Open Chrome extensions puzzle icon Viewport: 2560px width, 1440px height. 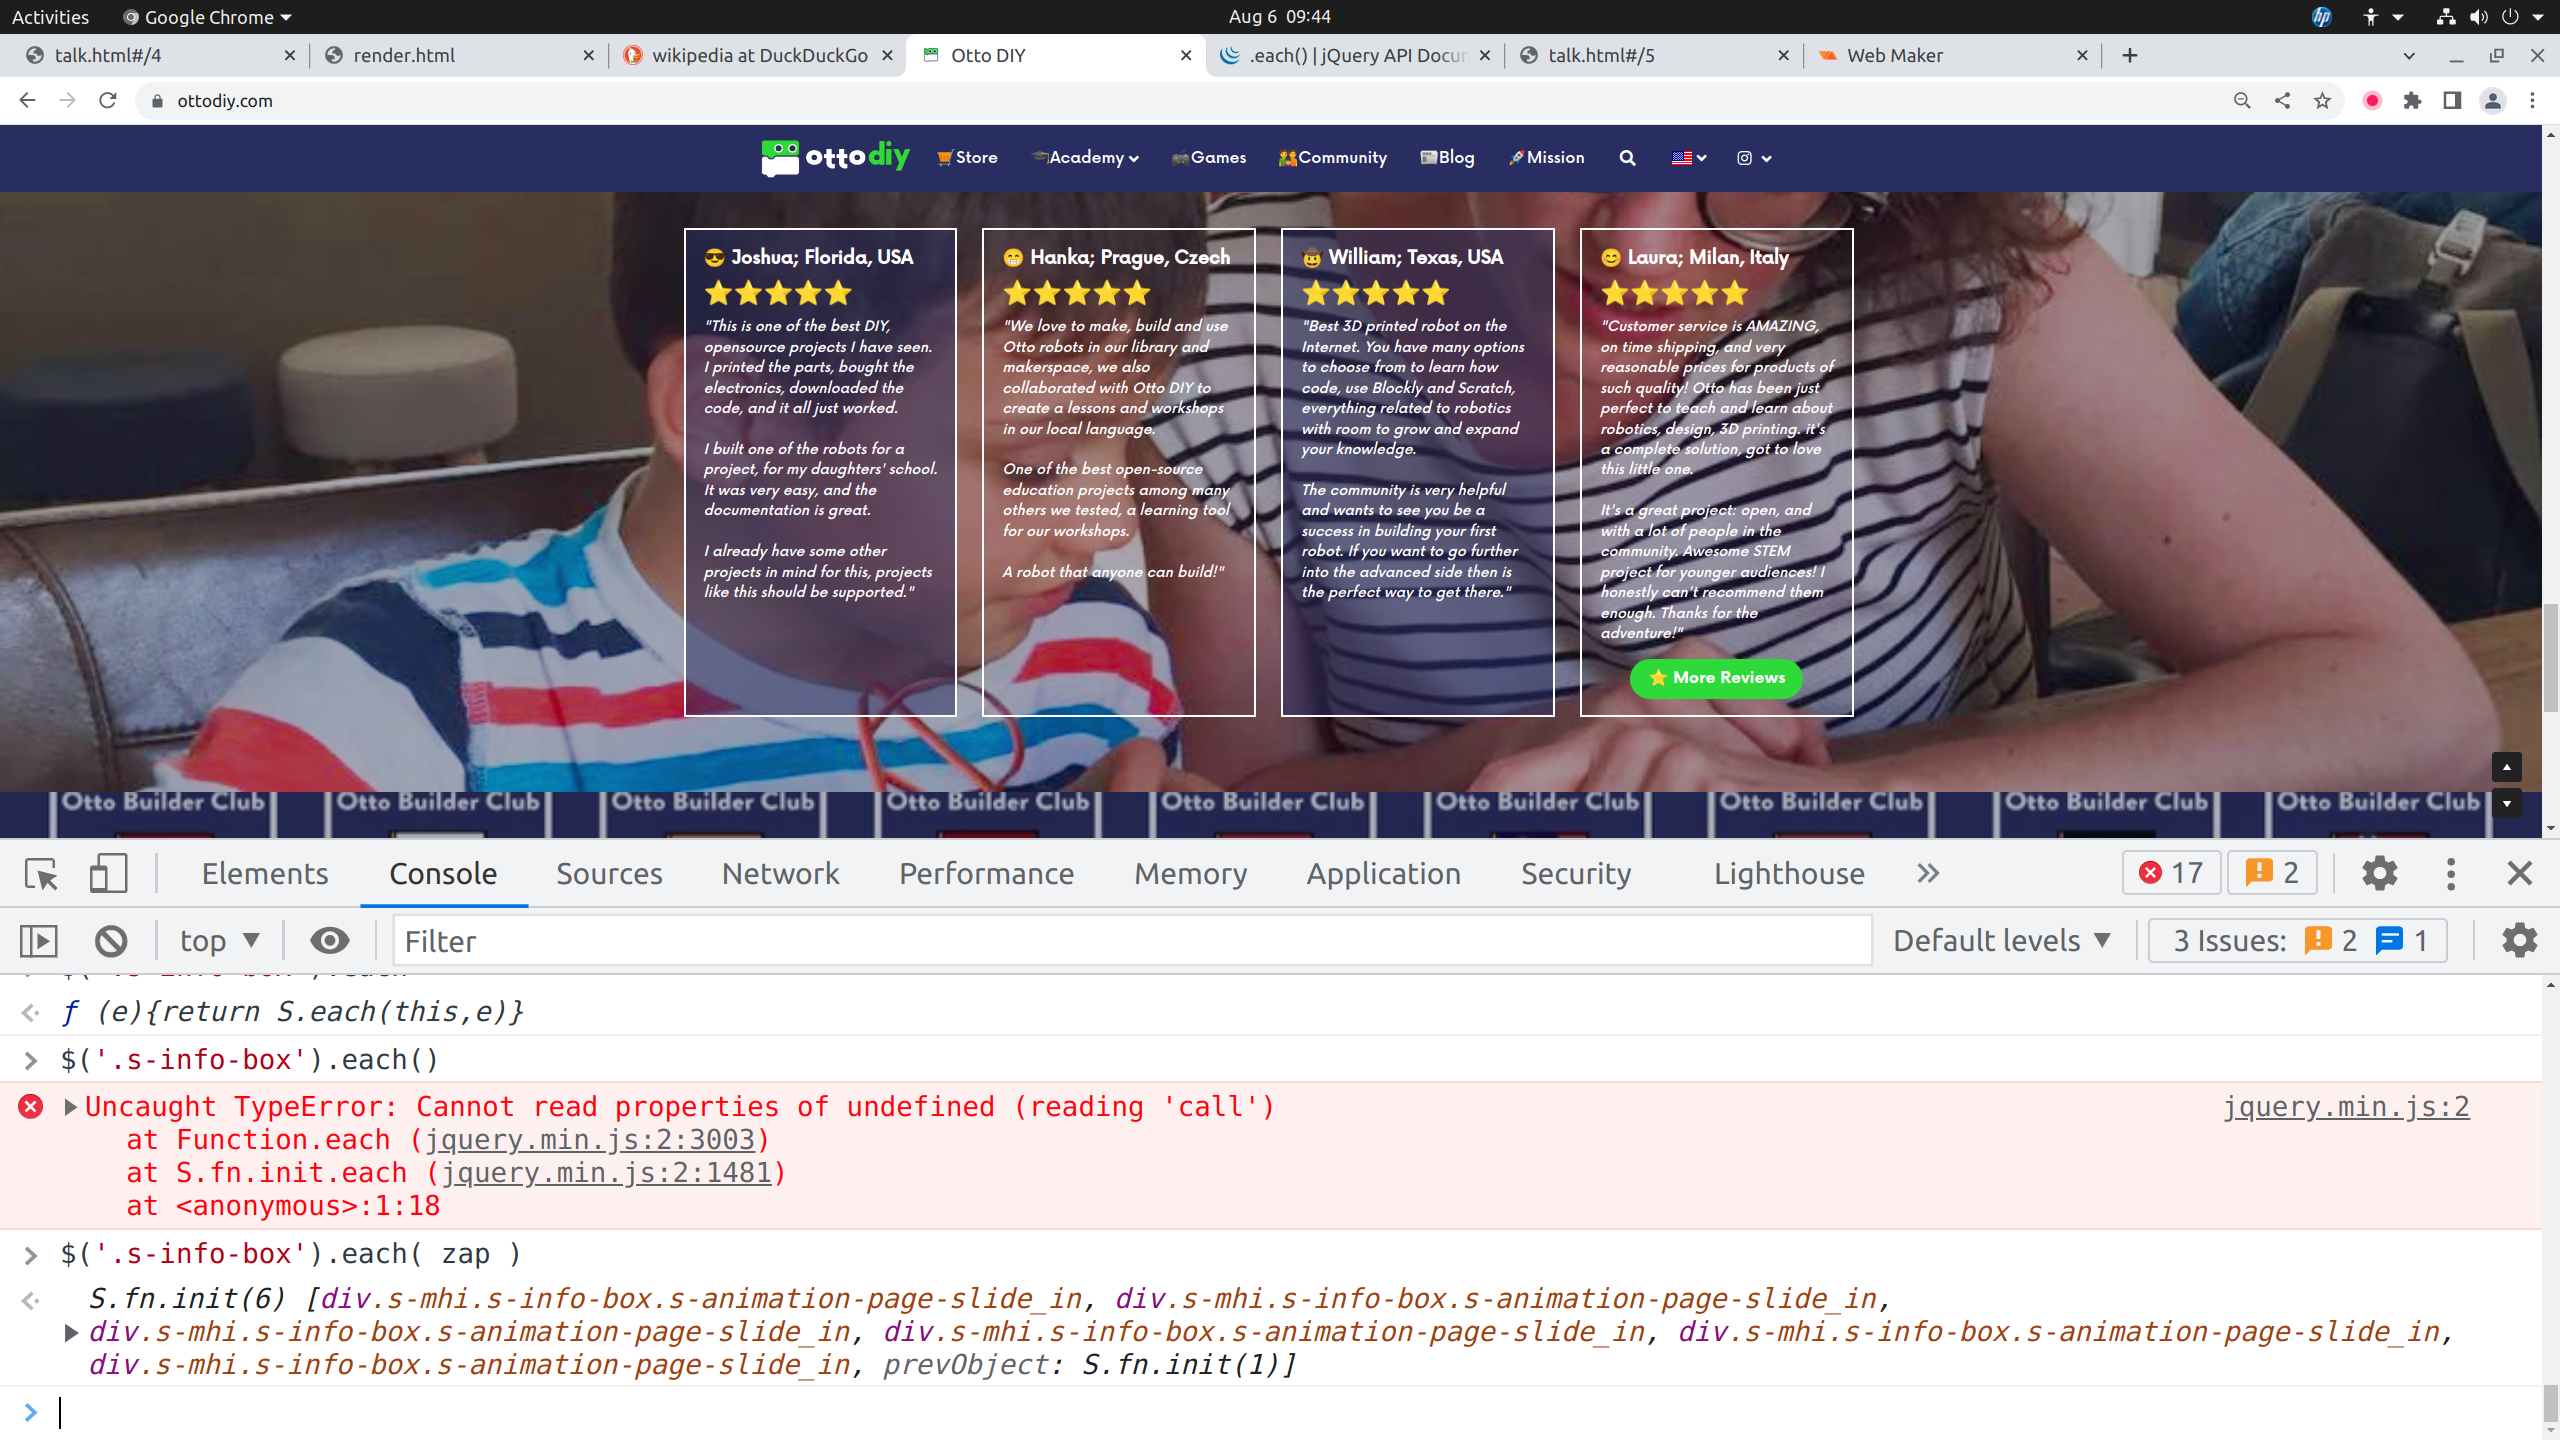tap(2412, 101)
